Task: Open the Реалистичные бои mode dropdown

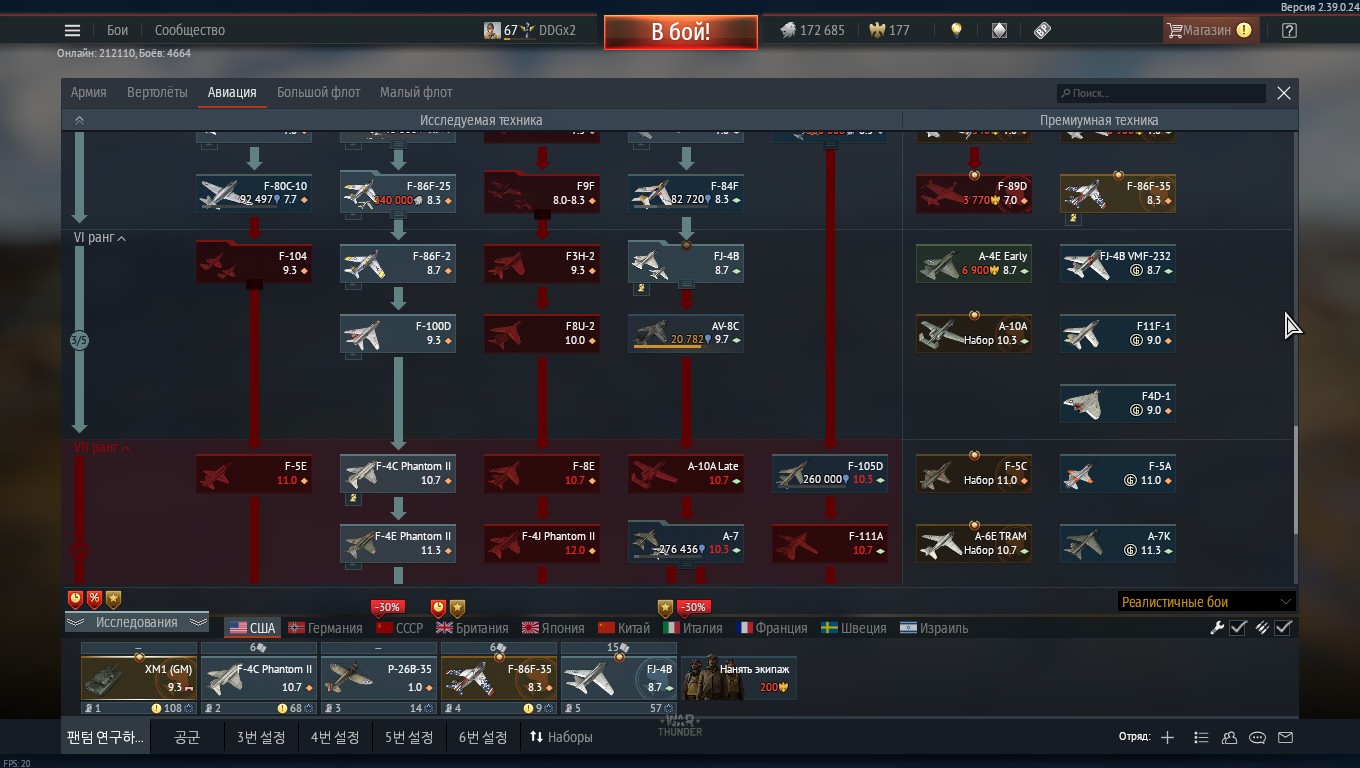Action: 1207,601
